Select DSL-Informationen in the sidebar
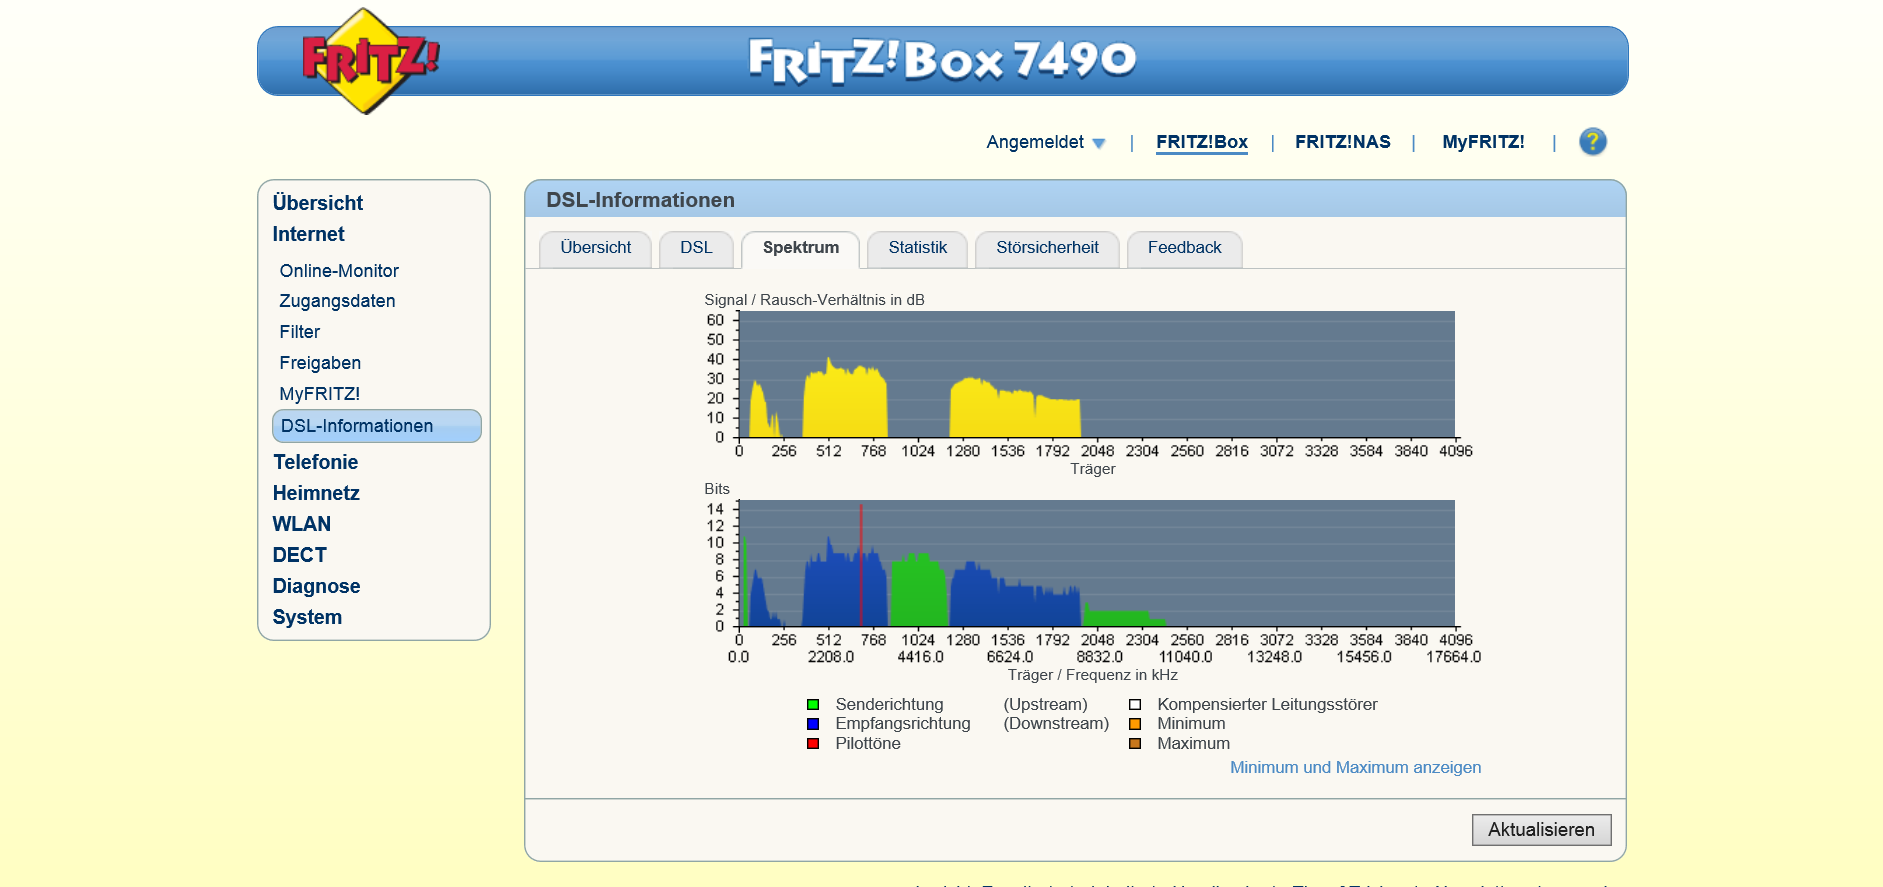 click(x=377, y=426)
